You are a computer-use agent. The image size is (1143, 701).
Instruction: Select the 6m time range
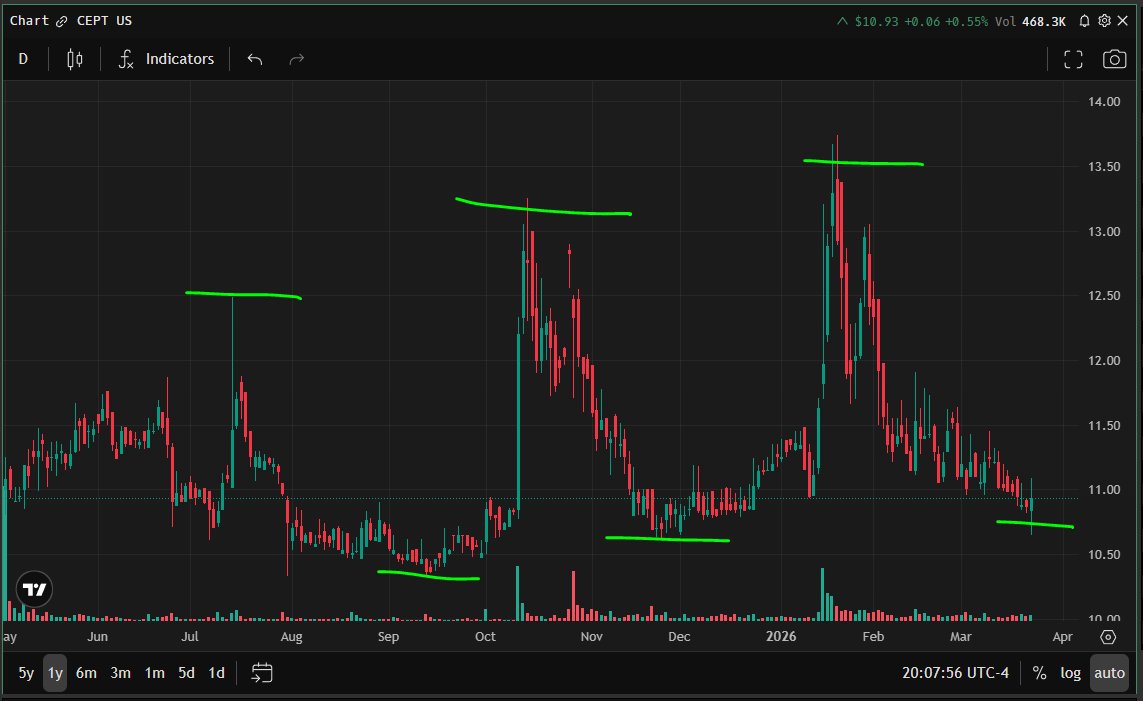(x=86, y=673)
